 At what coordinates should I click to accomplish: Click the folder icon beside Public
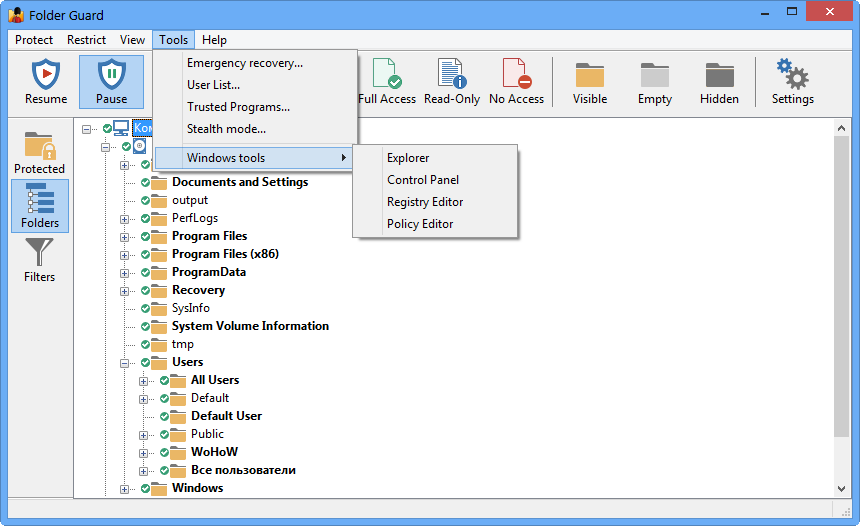178,435
